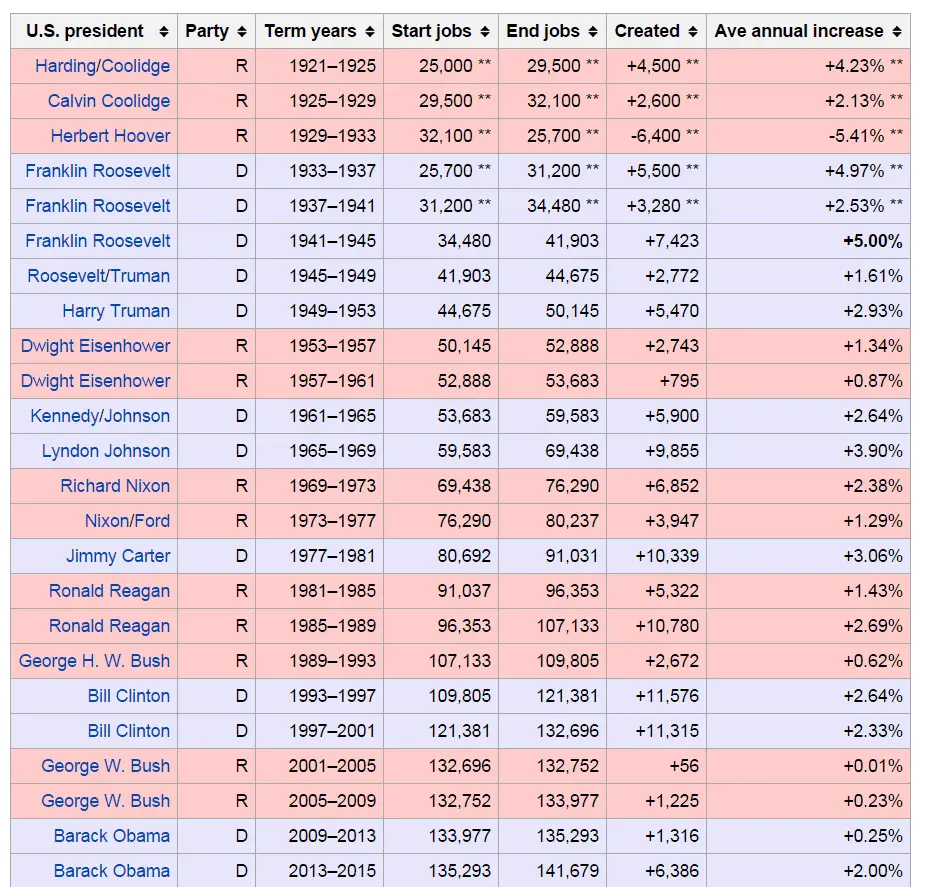Open the Kennedy/Johnson link
The height and width of the screenshot is (887, 925).
coord(100,416)
